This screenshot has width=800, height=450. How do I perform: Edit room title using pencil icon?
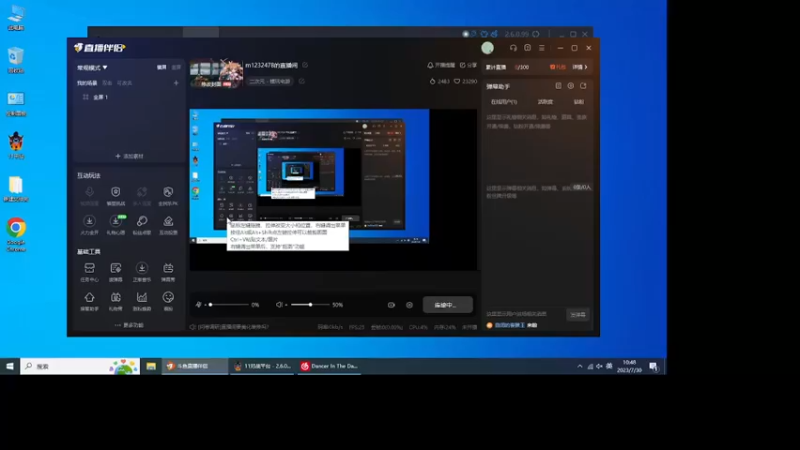[x=305, y=65]
